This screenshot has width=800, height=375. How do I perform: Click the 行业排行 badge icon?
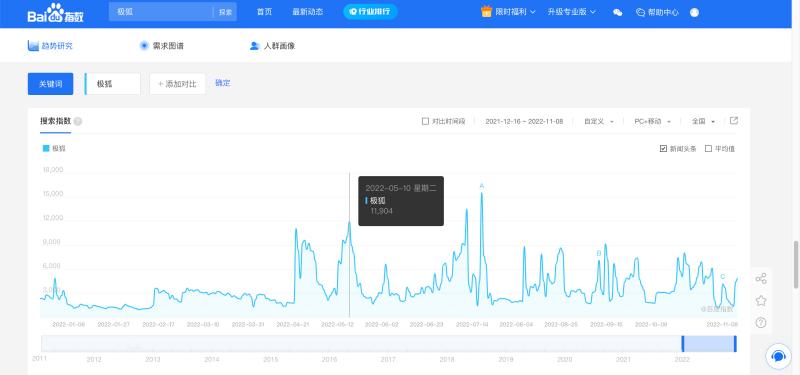click(x=352, y=12)
